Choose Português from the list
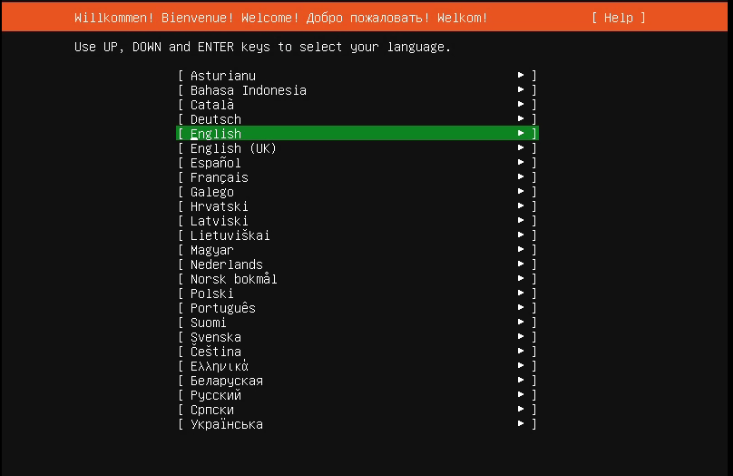The image size is (733, 476). [357, 307]
